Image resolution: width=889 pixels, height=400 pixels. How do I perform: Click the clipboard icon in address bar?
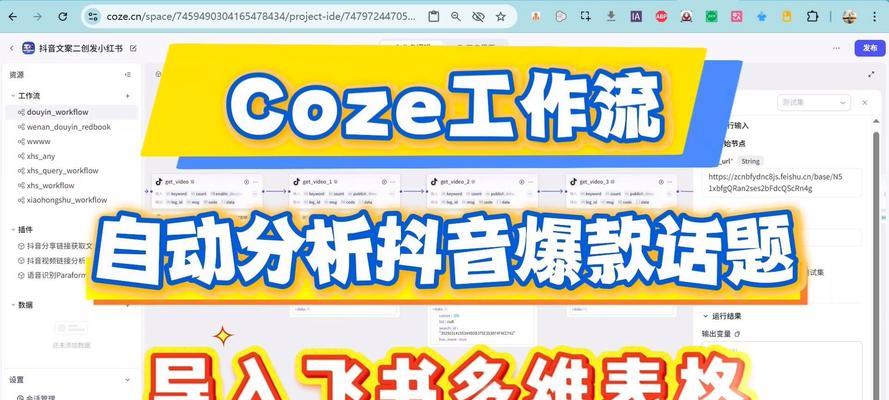(x=434, y=17)
